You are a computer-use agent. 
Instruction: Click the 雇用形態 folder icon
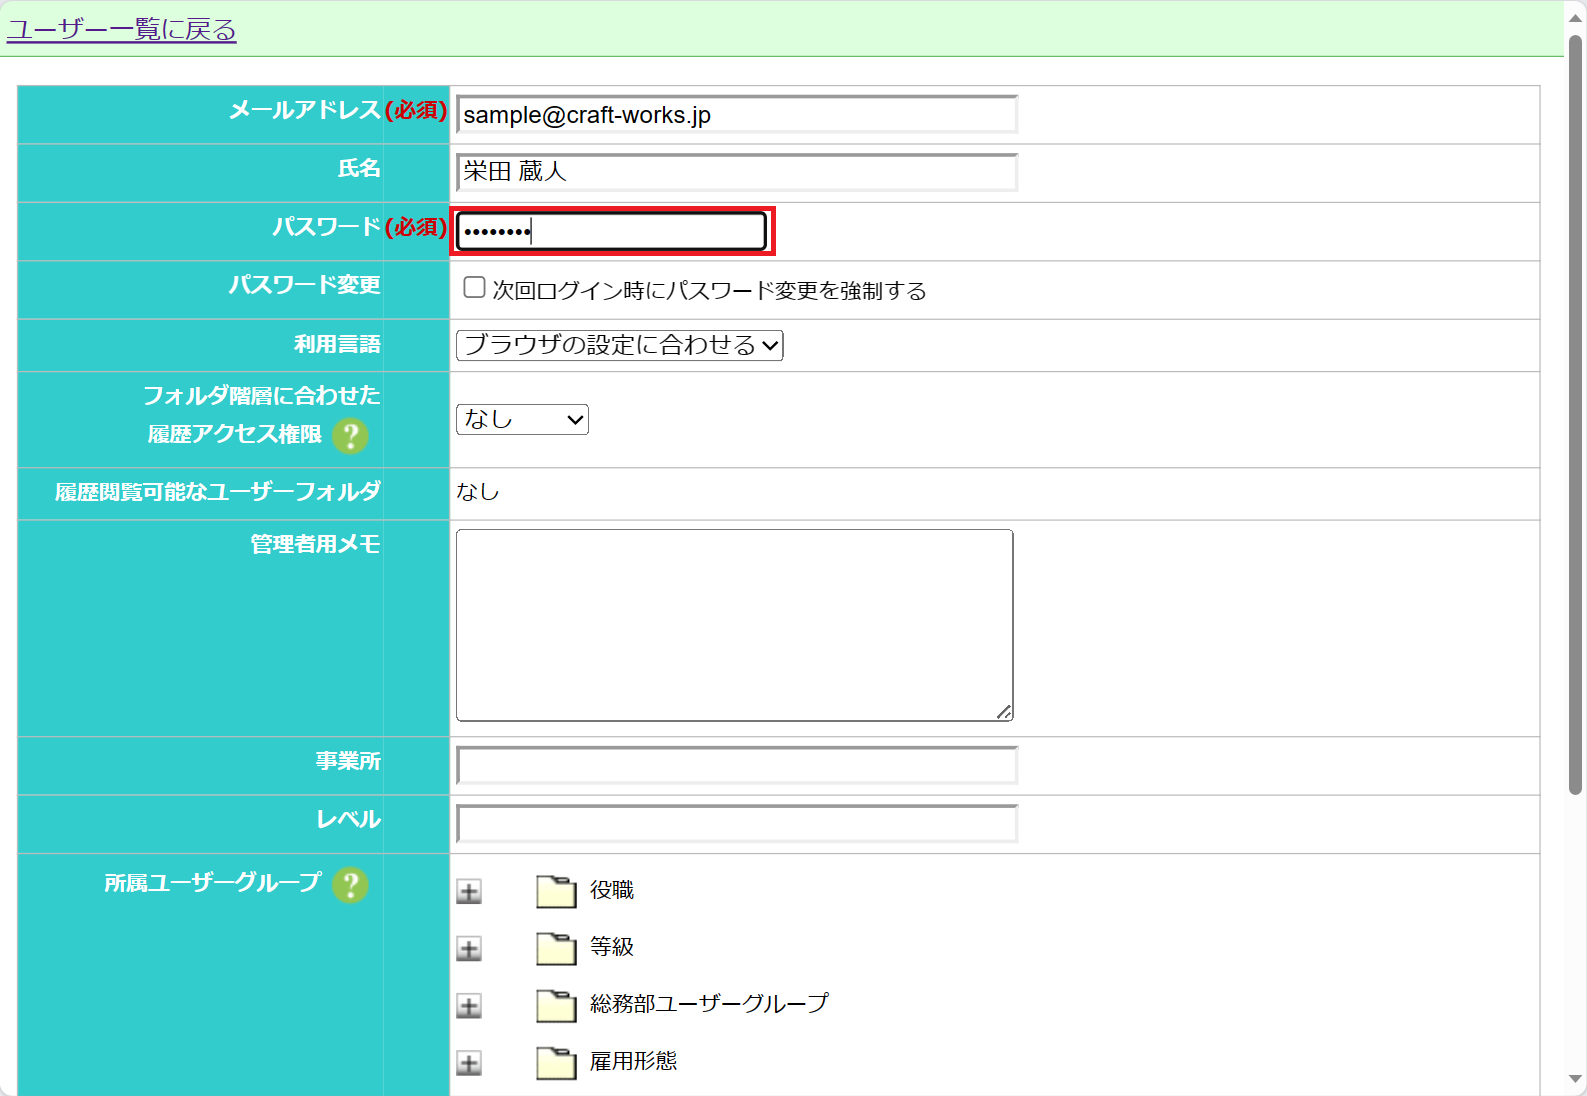pyautogui.click(x=556, y=1063)
